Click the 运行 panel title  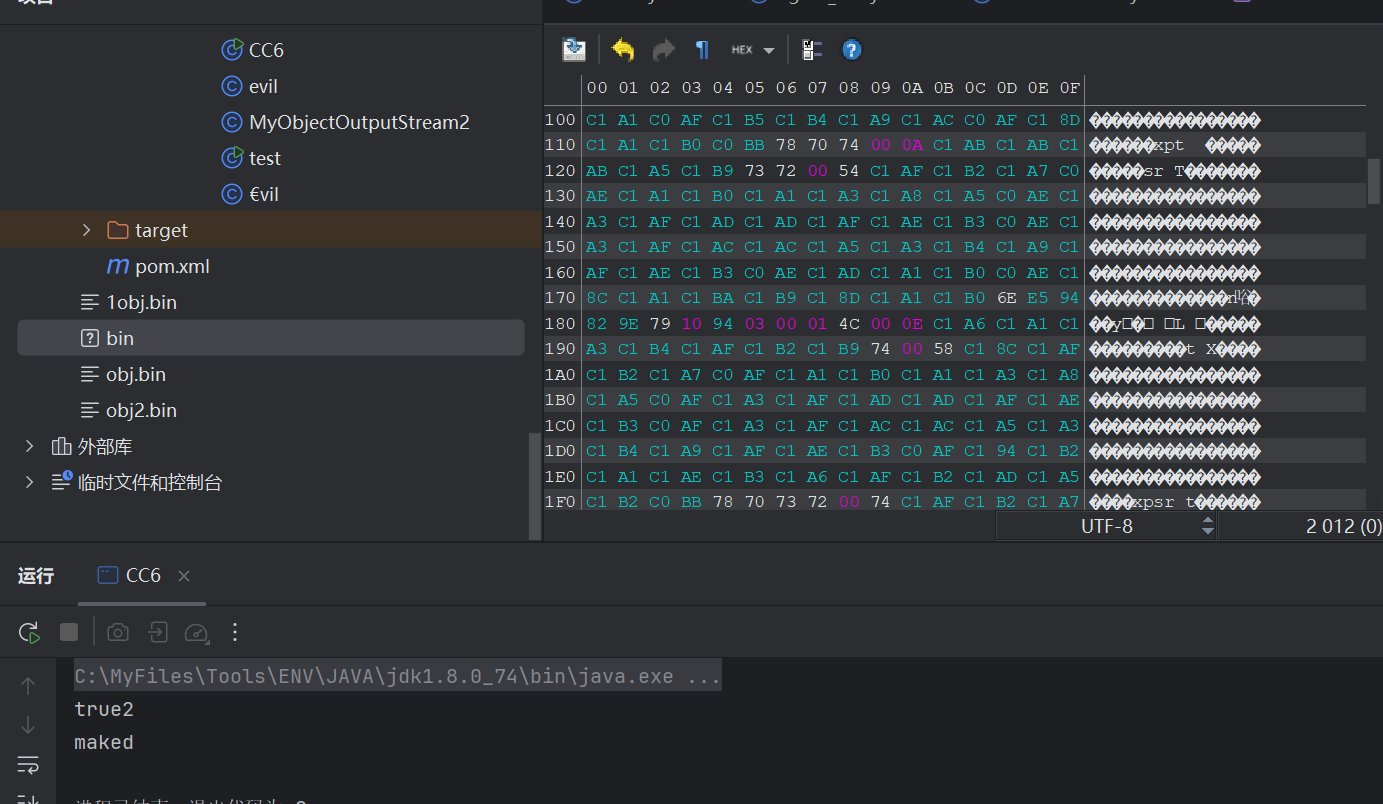(36, 576)
